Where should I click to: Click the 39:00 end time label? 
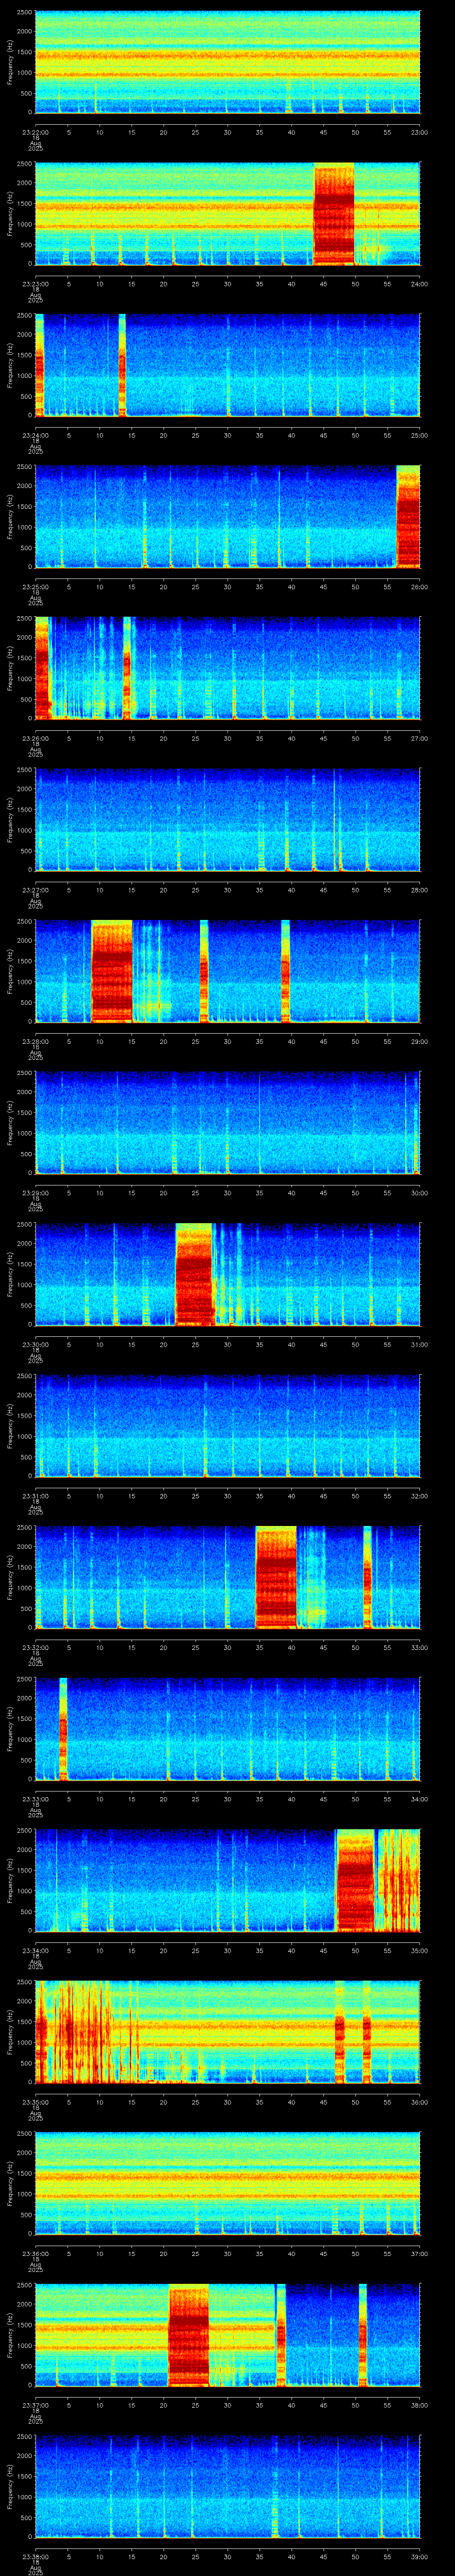[x=419, y=2558]
